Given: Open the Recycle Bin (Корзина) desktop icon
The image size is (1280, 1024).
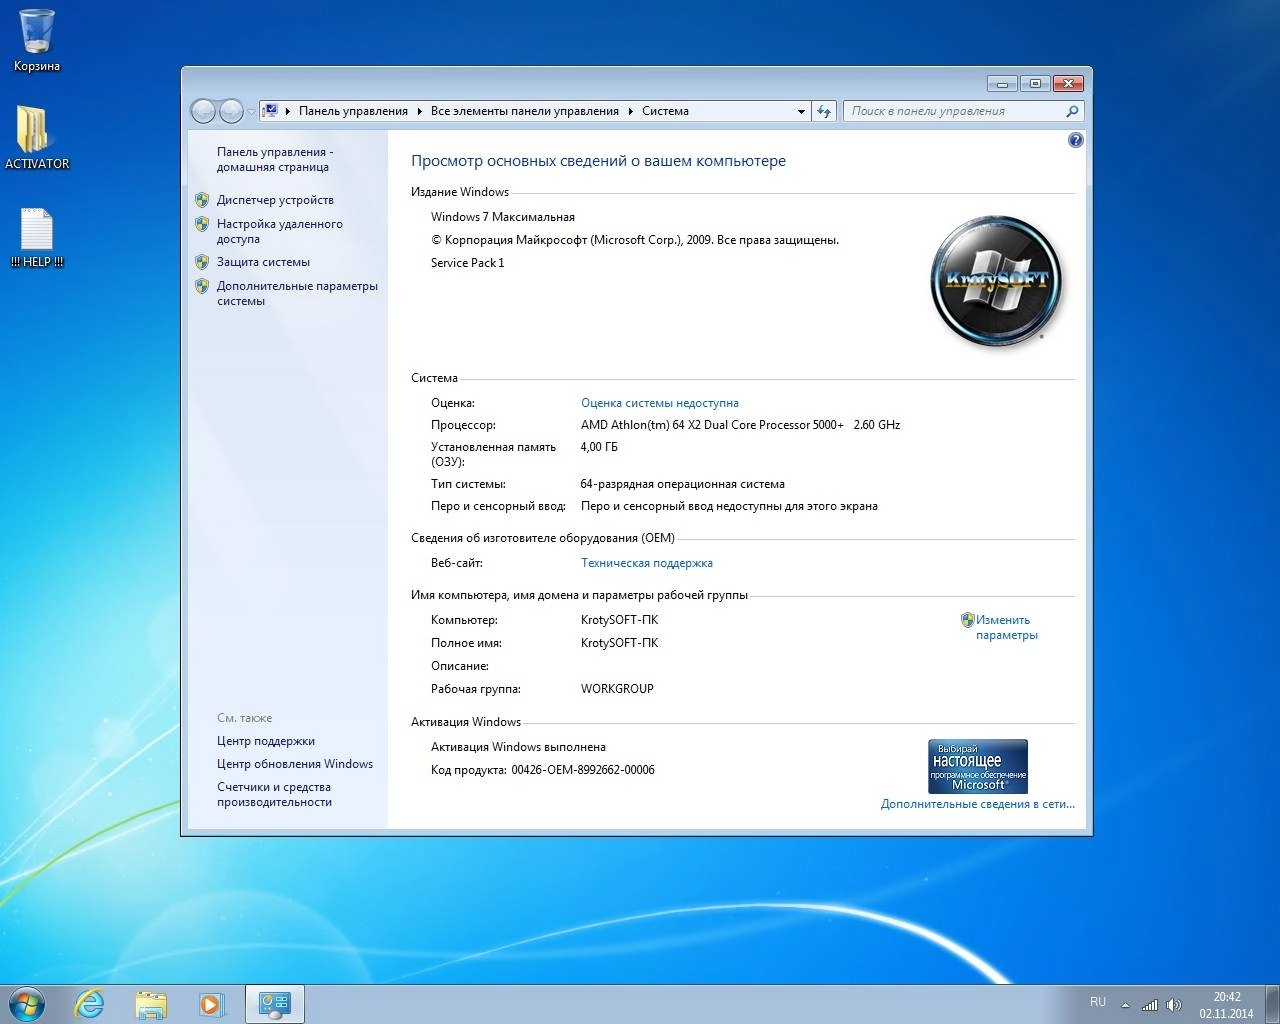Looking at the screenshot, I should tap(37, 40).
